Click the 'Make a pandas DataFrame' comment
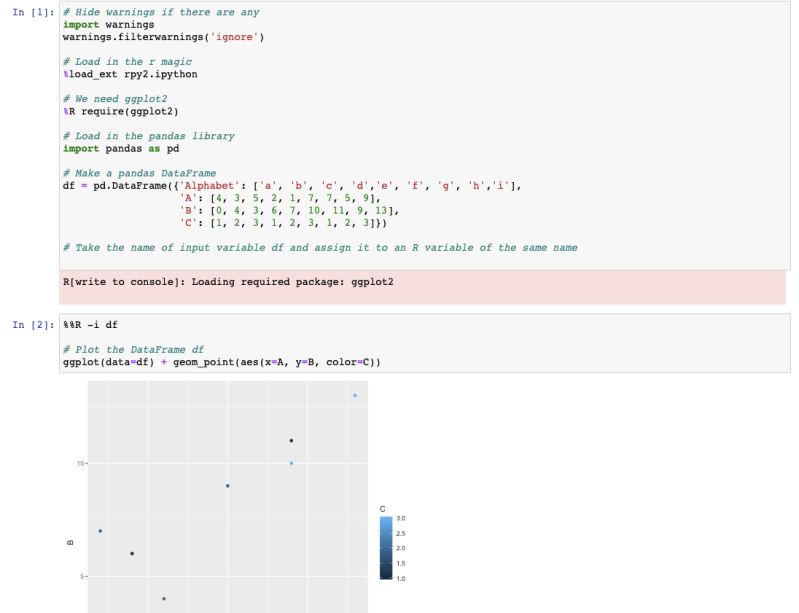This screenshot has width=799, height=613. pos(140,173)
